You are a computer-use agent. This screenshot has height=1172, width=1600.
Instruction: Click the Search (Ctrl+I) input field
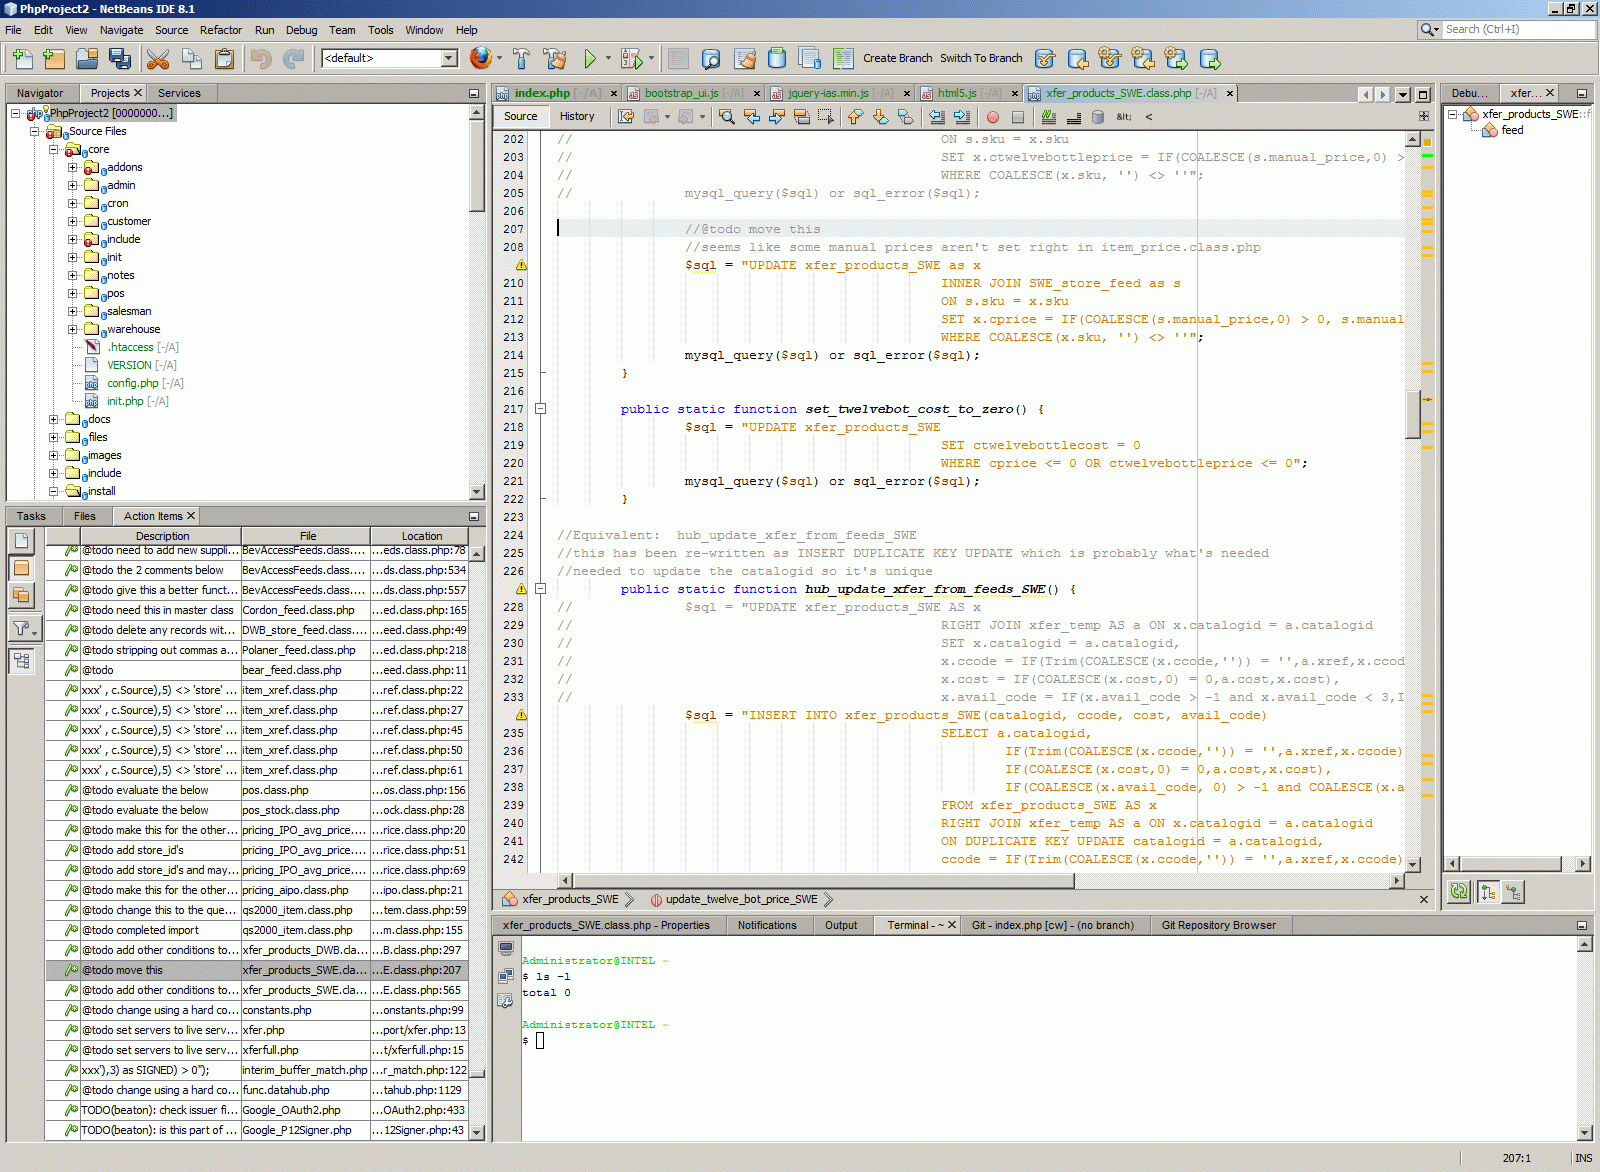pyautogui.click(x=1518, y=29)
